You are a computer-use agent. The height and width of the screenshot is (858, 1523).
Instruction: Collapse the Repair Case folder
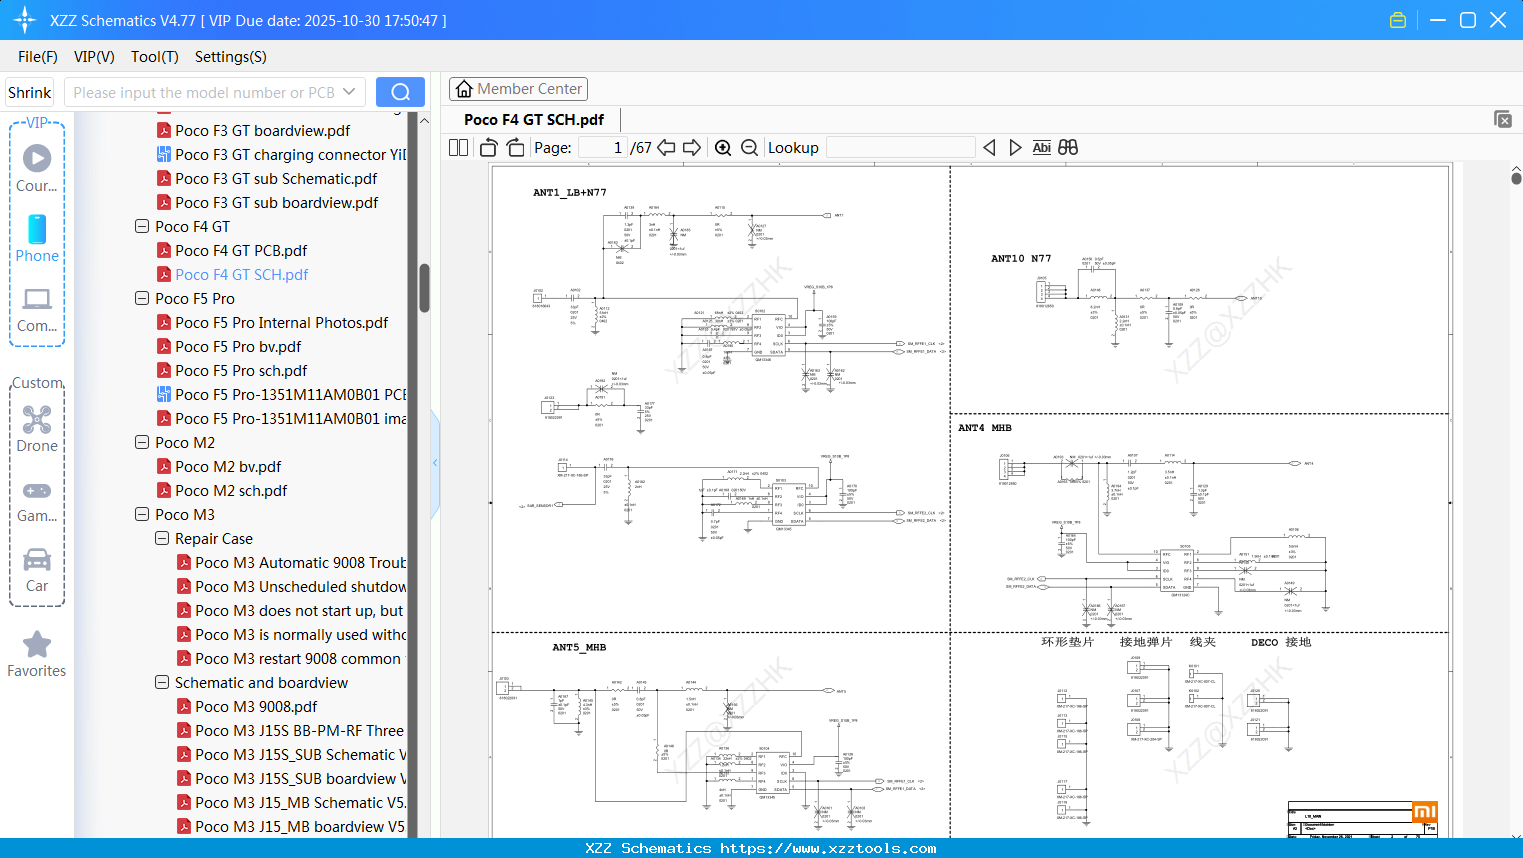click(x=162, y=538)
